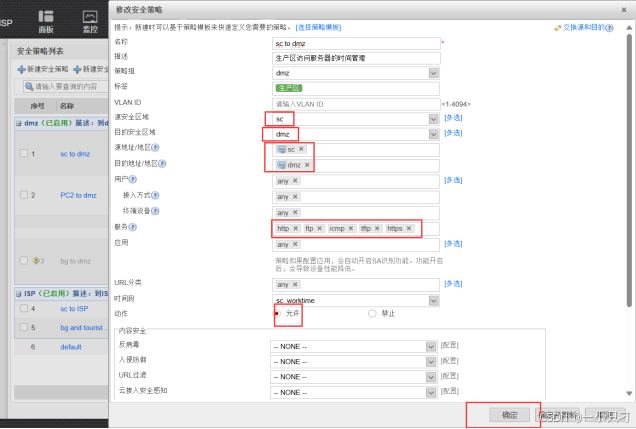Click 配置 link beside 入侵防御
The image size is (636, 429).
(449, 361)
